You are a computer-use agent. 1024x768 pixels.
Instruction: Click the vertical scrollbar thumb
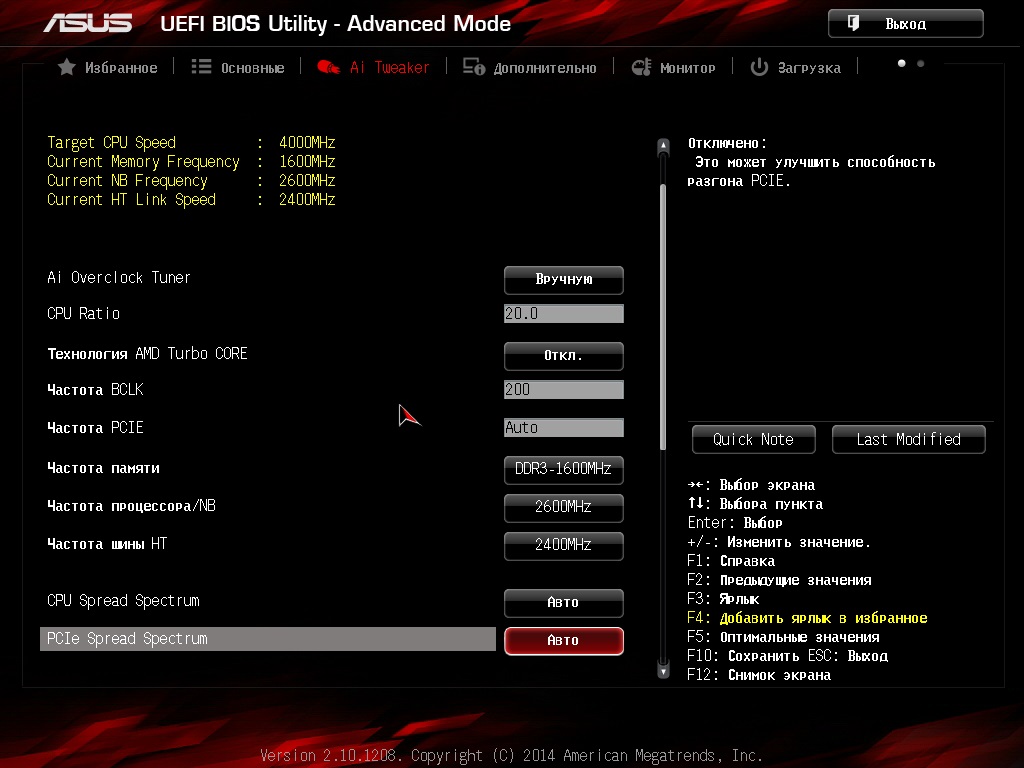click(664, 317)
